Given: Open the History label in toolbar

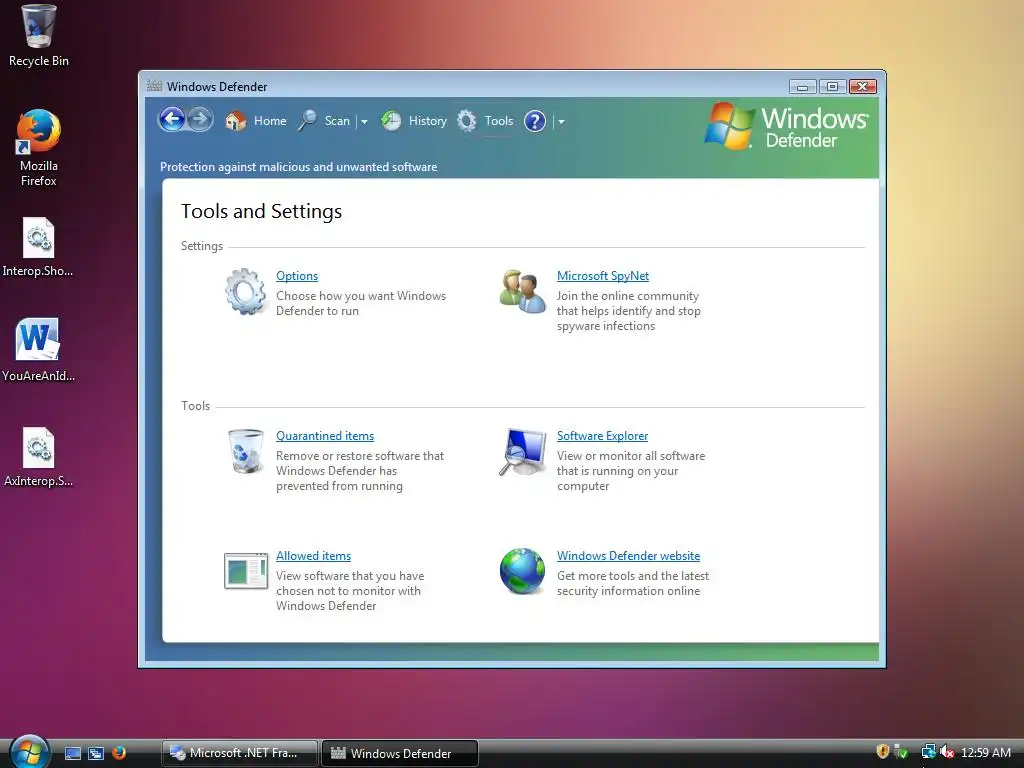Looking at the screenshot, I should coord(428,121).
